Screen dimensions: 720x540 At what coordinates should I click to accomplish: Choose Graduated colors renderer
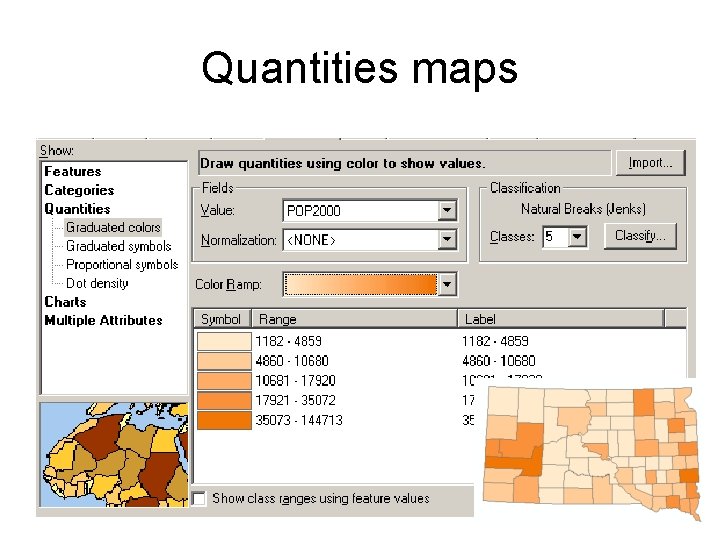point(113,227)
